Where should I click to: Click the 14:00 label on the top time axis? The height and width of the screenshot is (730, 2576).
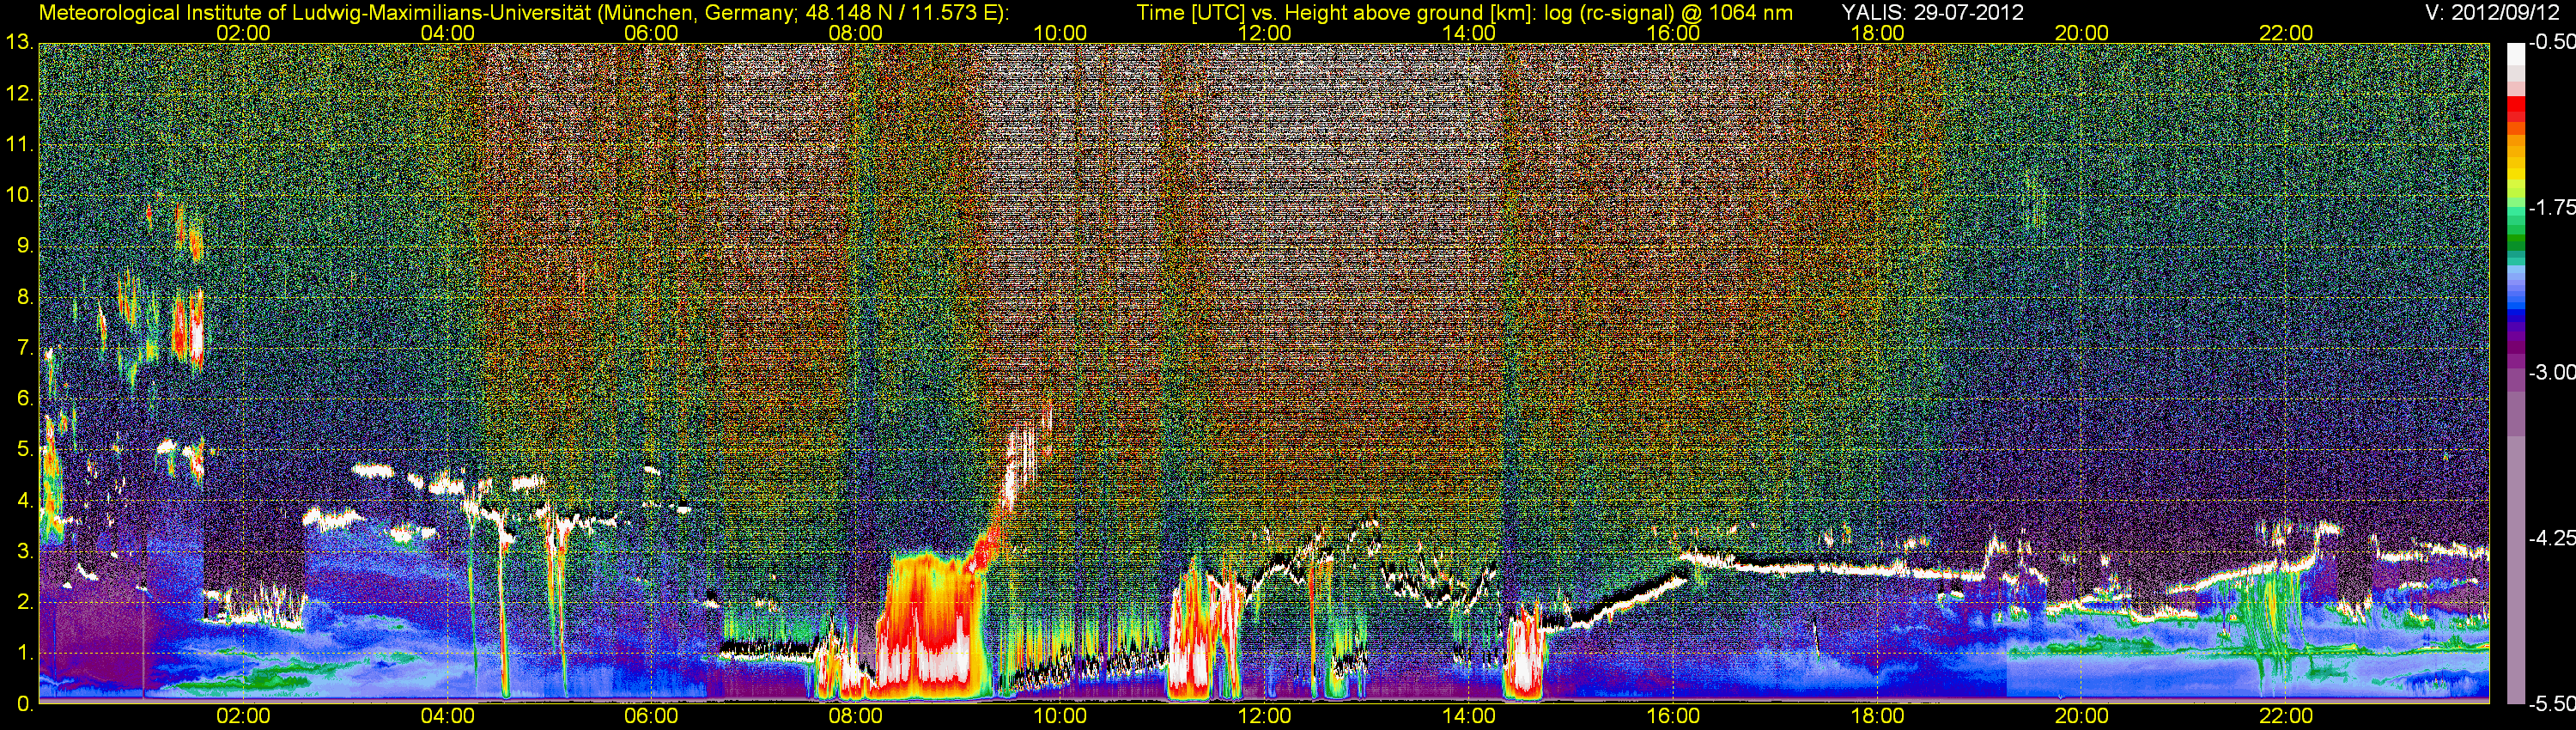(x=1469, y=33)
